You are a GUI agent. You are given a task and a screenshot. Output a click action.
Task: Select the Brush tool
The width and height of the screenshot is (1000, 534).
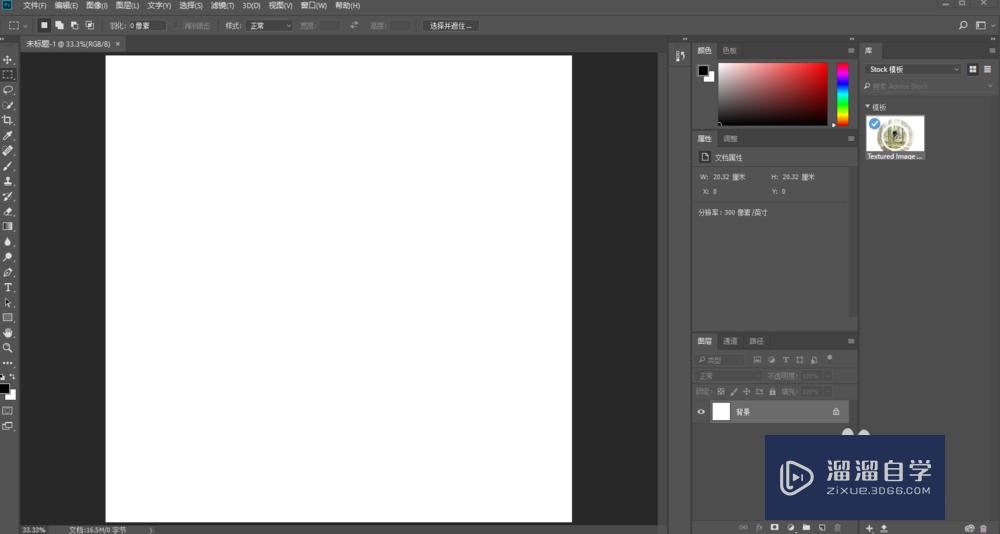(8, 166)
